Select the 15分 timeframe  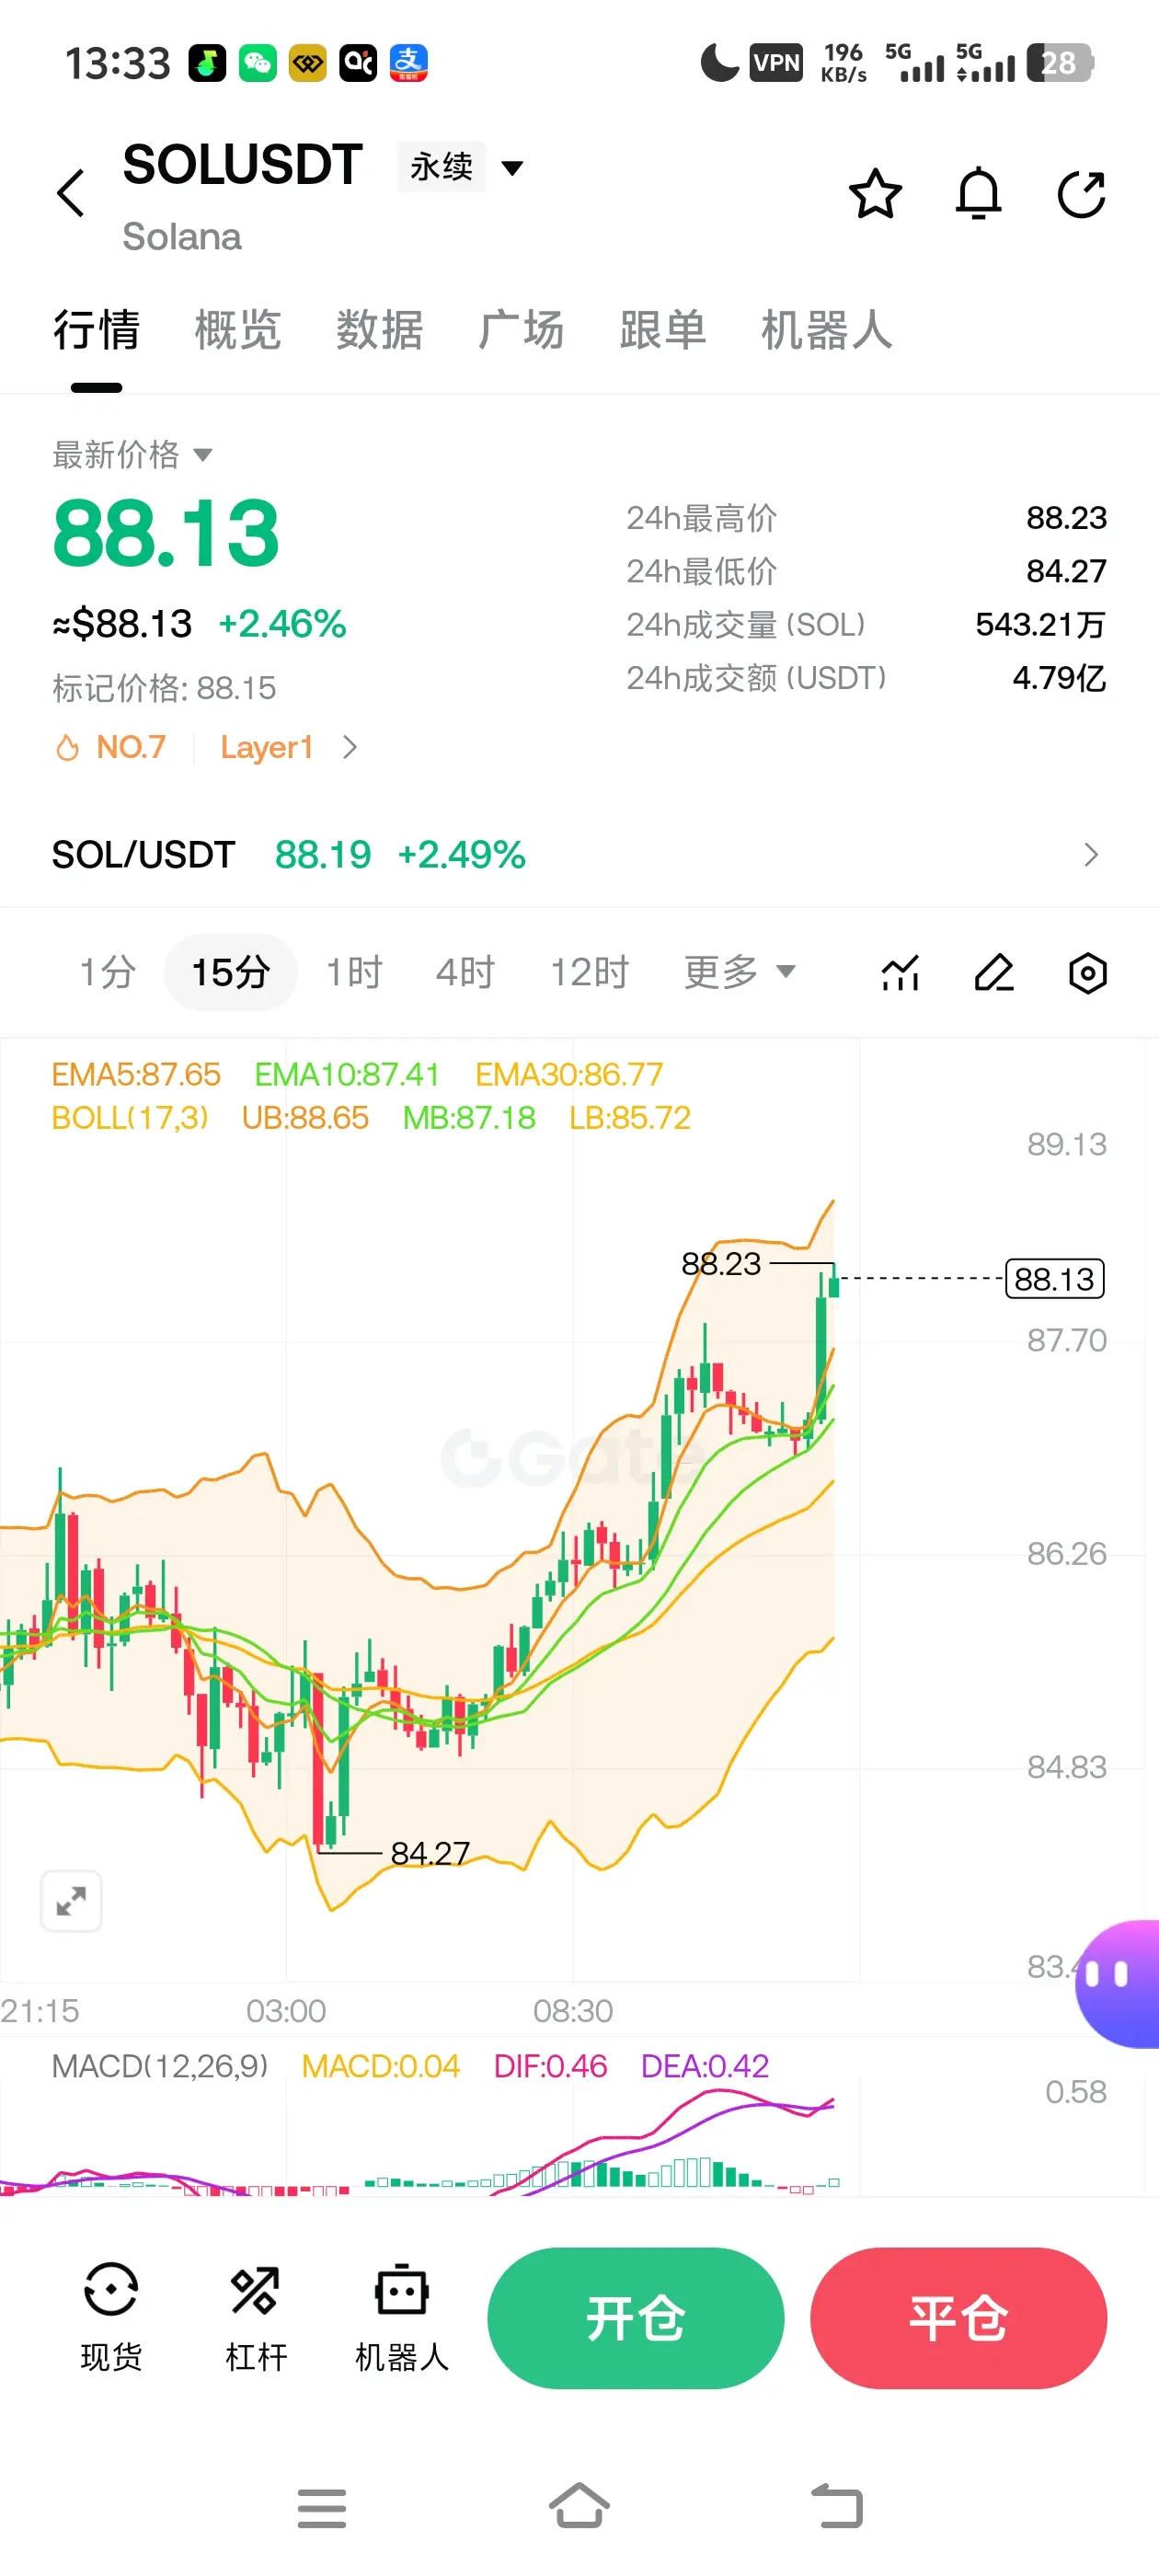(231, 972)
